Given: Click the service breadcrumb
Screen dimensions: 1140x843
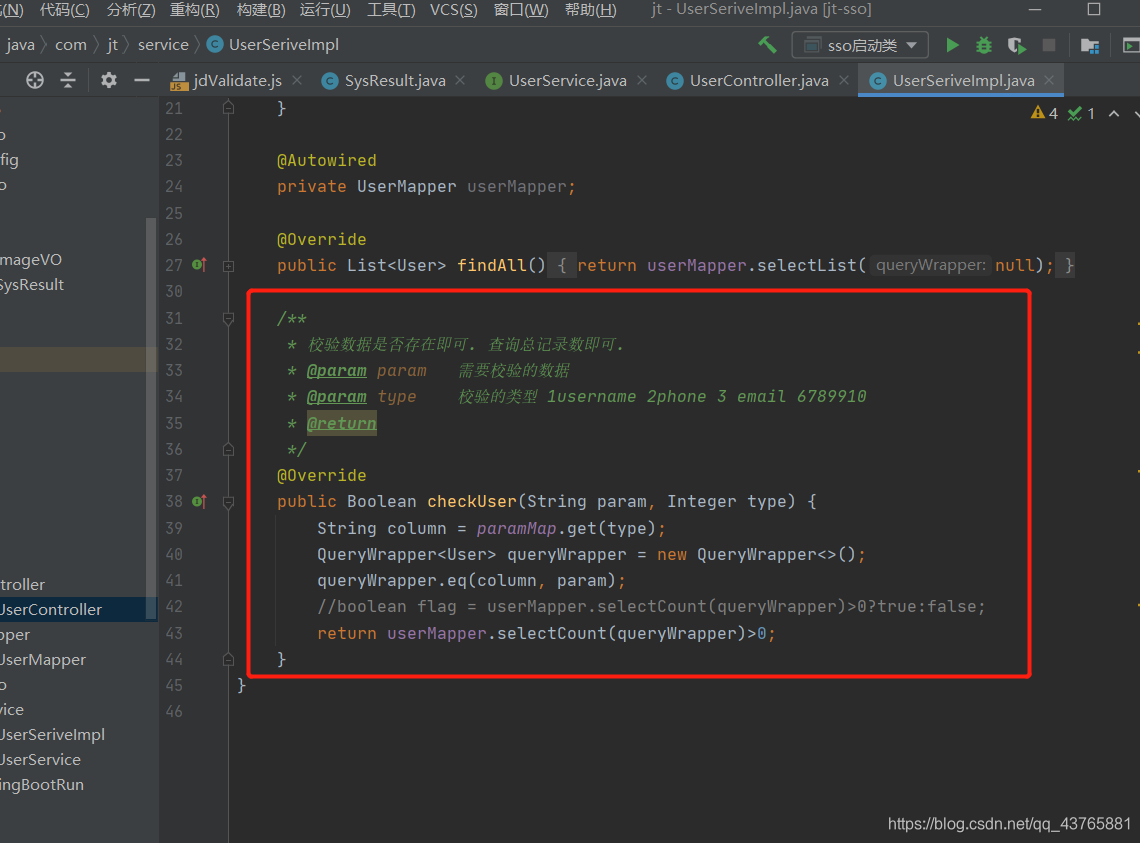Looking at the screenshot, I should click(x=163, y=45).
